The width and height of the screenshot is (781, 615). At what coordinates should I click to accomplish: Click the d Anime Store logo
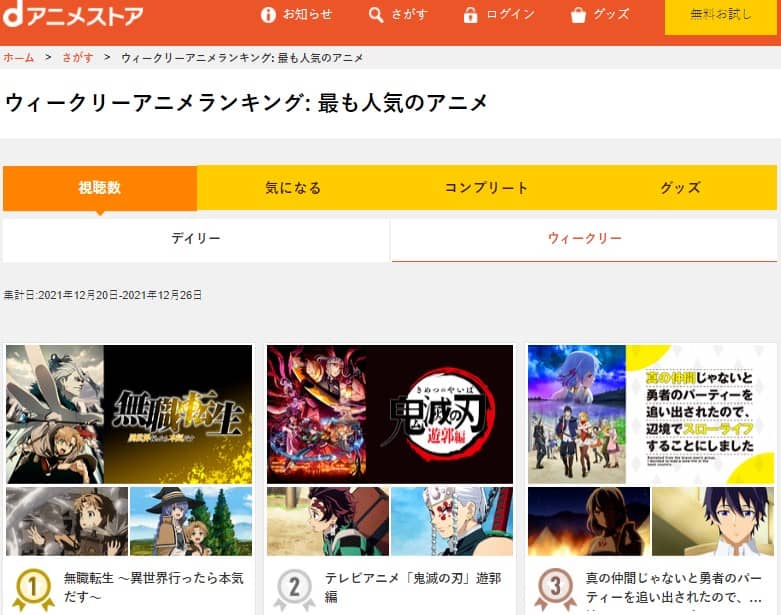[73, 15]
